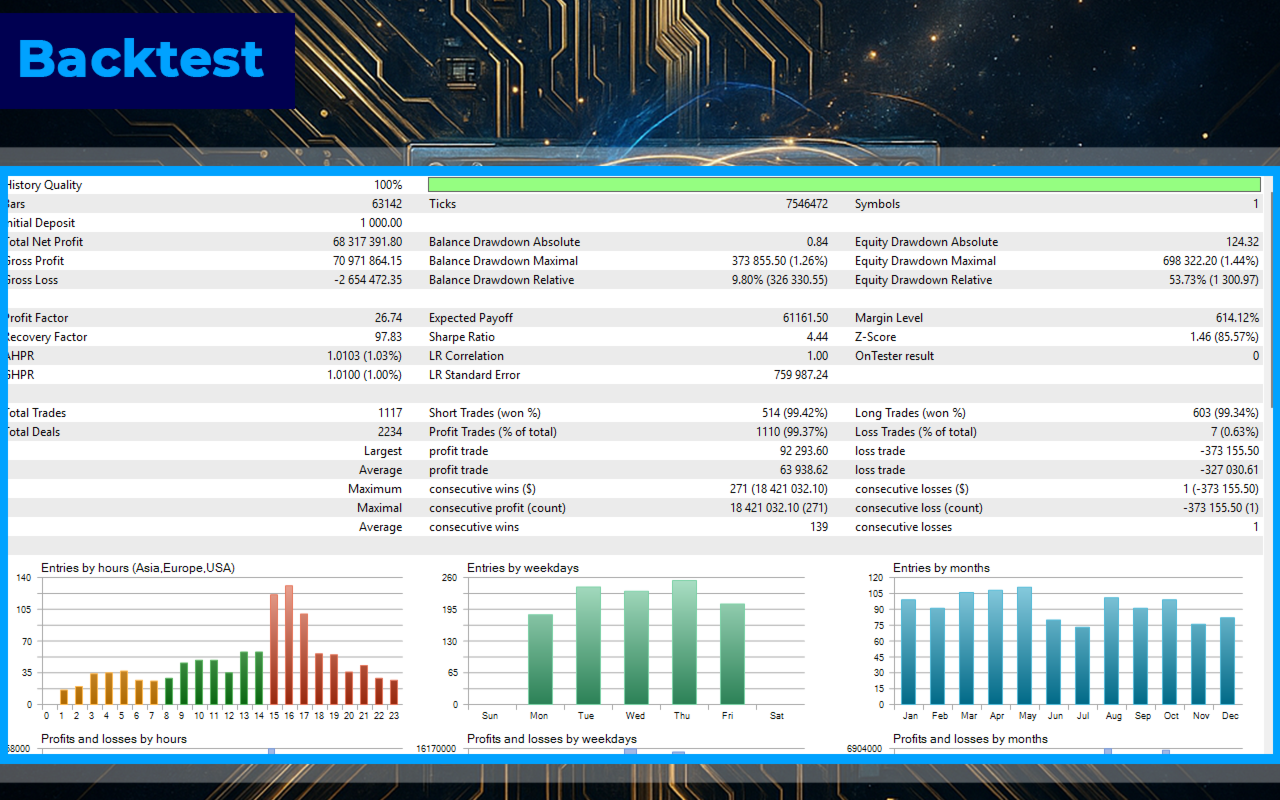Screen dimensions: 1280x800
Task: Click the Monday bar in weekdays chart
Action: click(x=540, y=659)
